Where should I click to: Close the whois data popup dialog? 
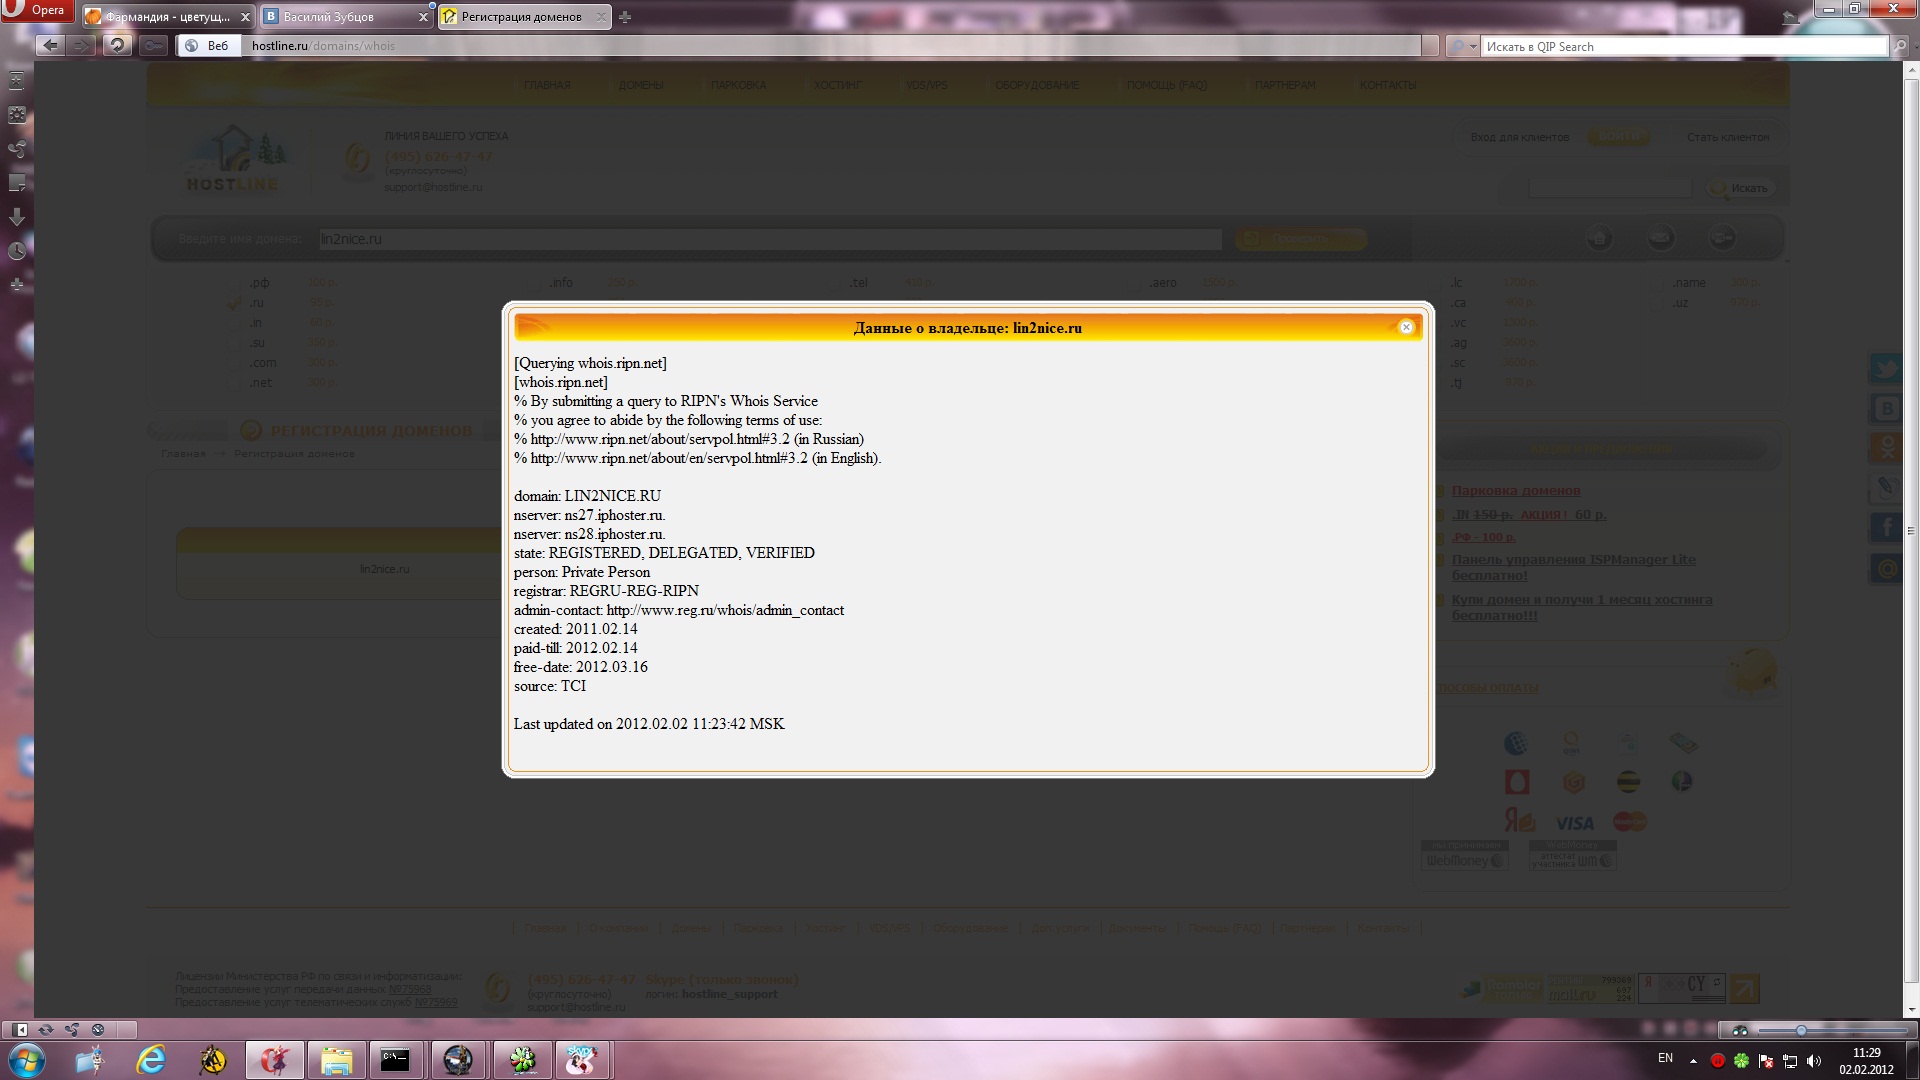(1406, 328)
